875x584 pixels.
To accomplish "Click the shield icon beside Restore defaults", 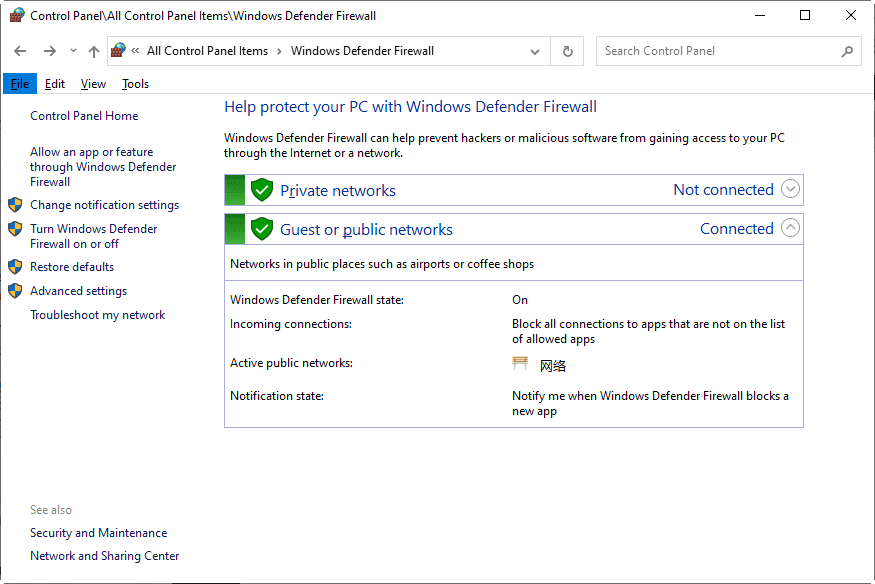I will 15,267.
